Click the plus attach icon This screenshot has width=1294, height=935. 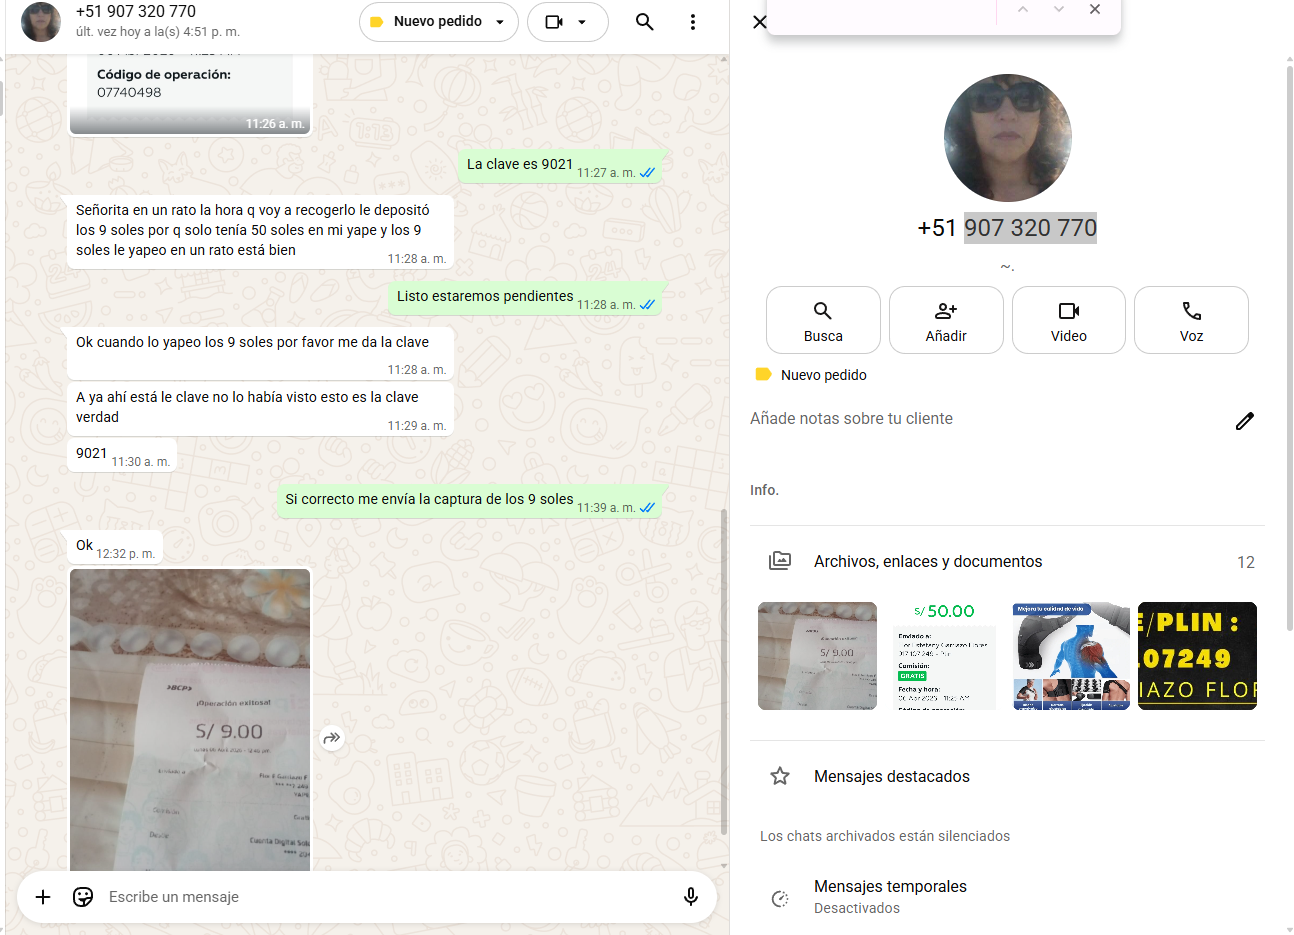(43, 897)
